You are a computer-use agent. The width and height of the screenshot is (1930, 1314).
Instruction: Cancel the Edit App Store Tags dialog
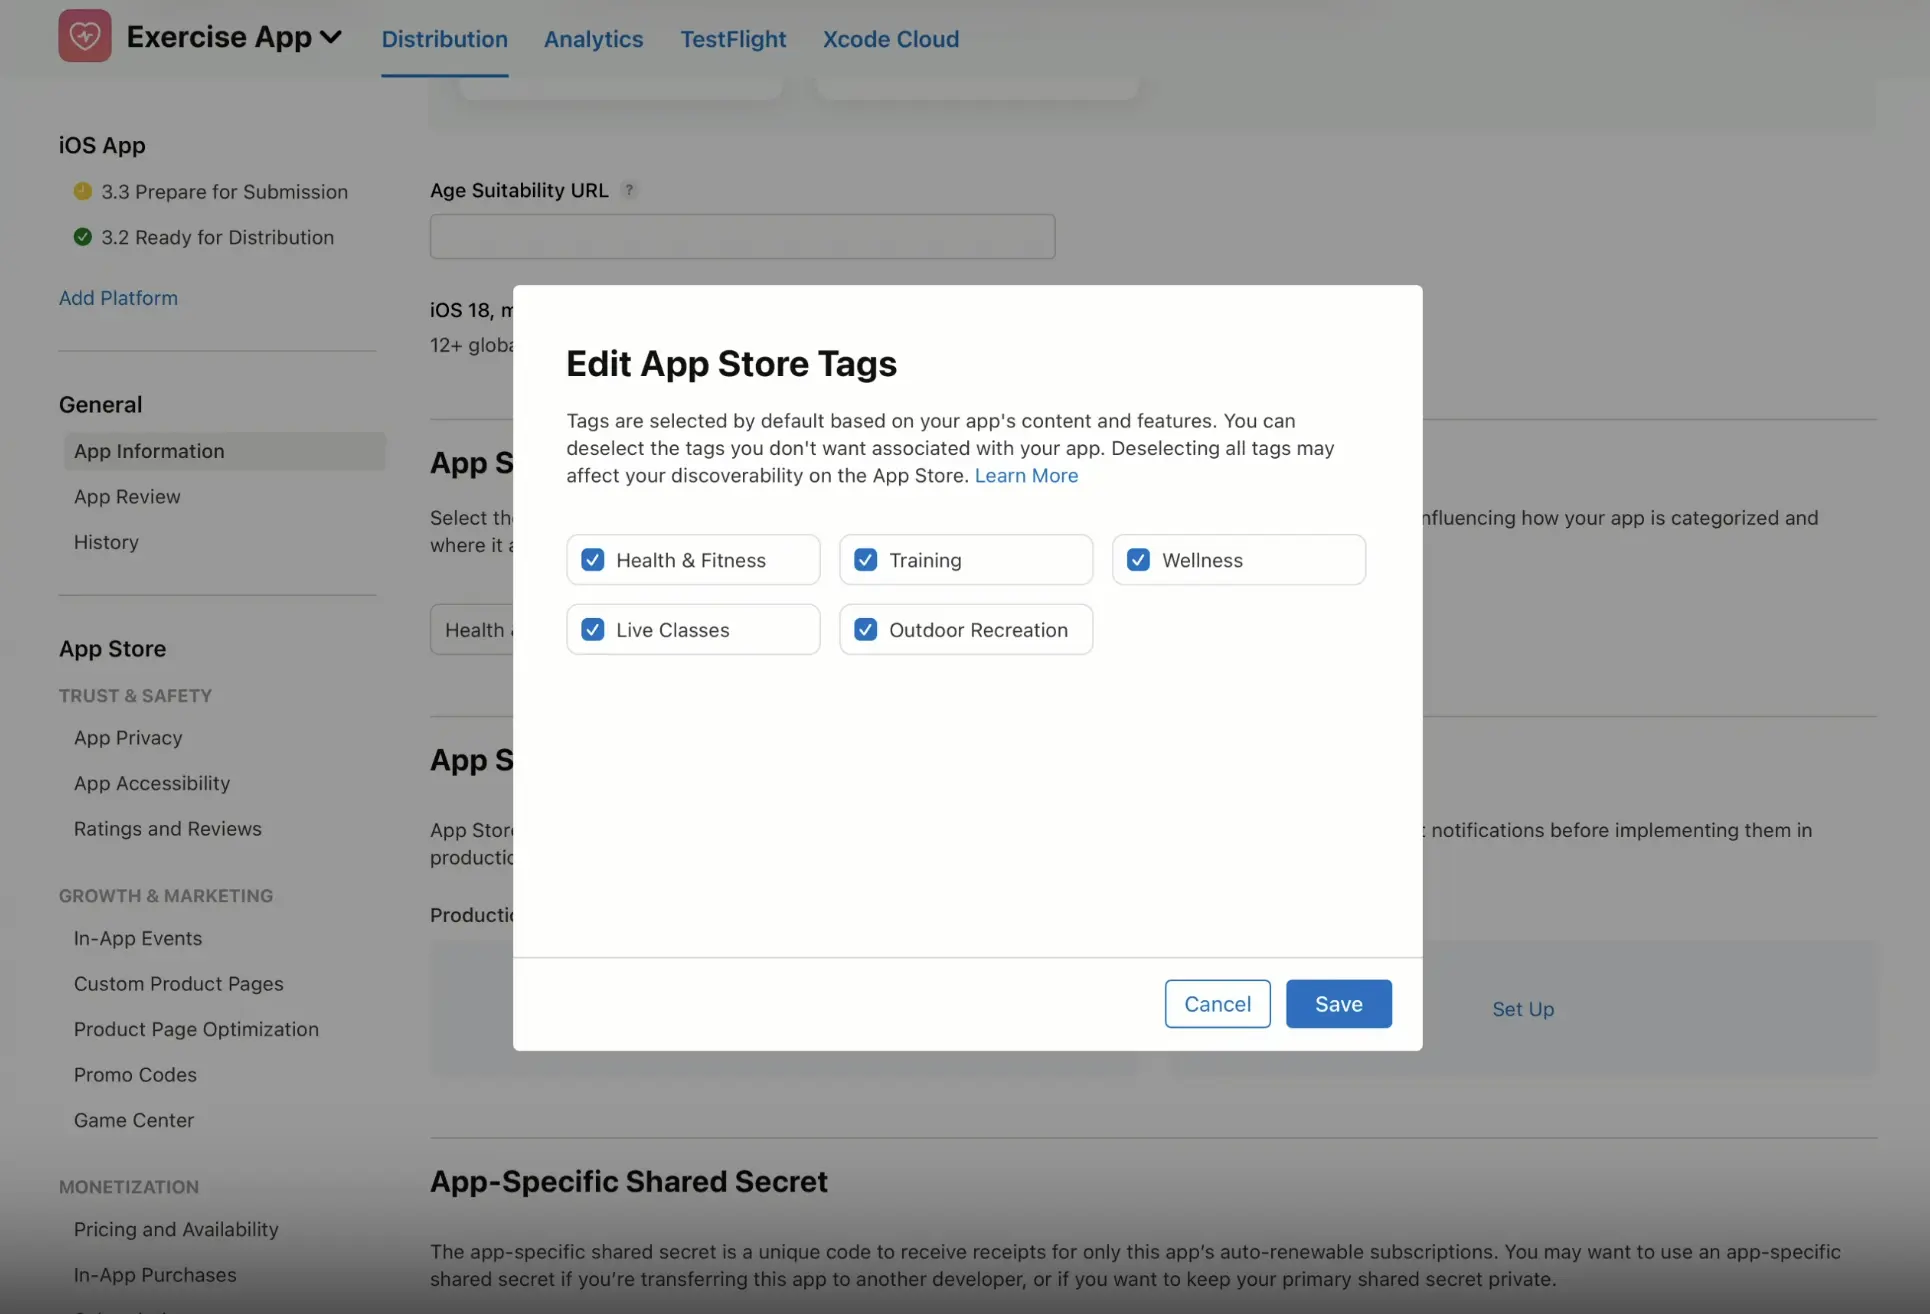pyautogui.click(x=1217, y=1004)
